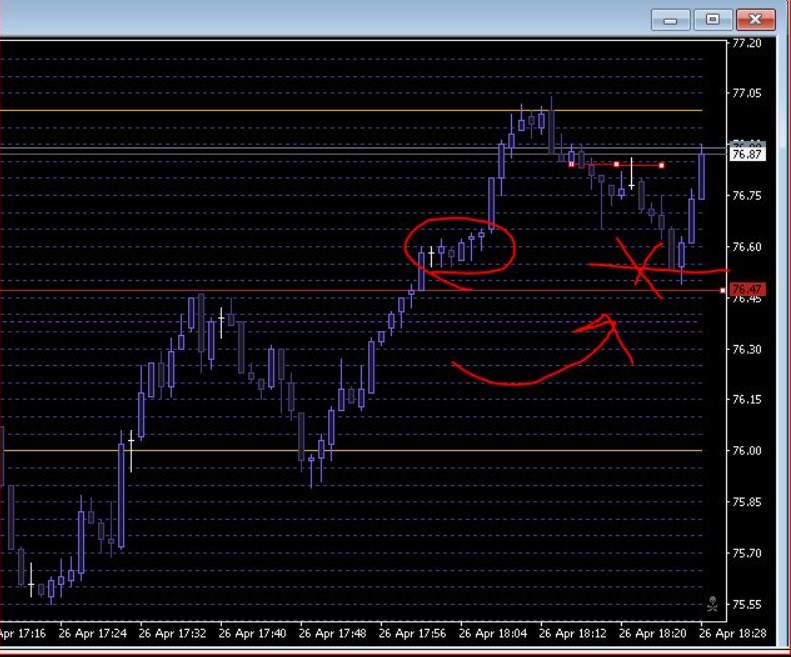
Task: Click the 76.30 price axis label
Action: 747,349
